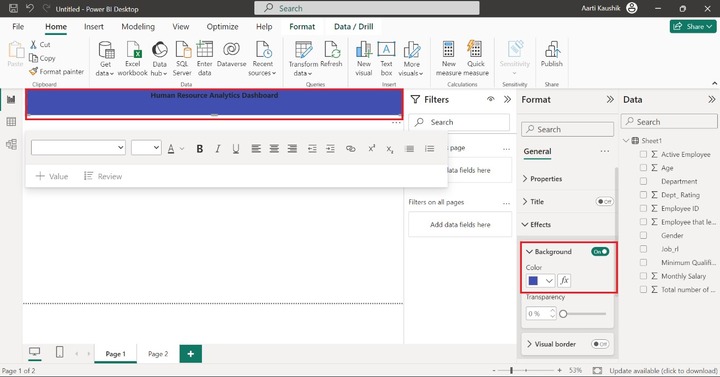Image resolution: width=720 pixels, height=377 pixels.
Task: Open the font size dropdown
Action: click(146, 147)
